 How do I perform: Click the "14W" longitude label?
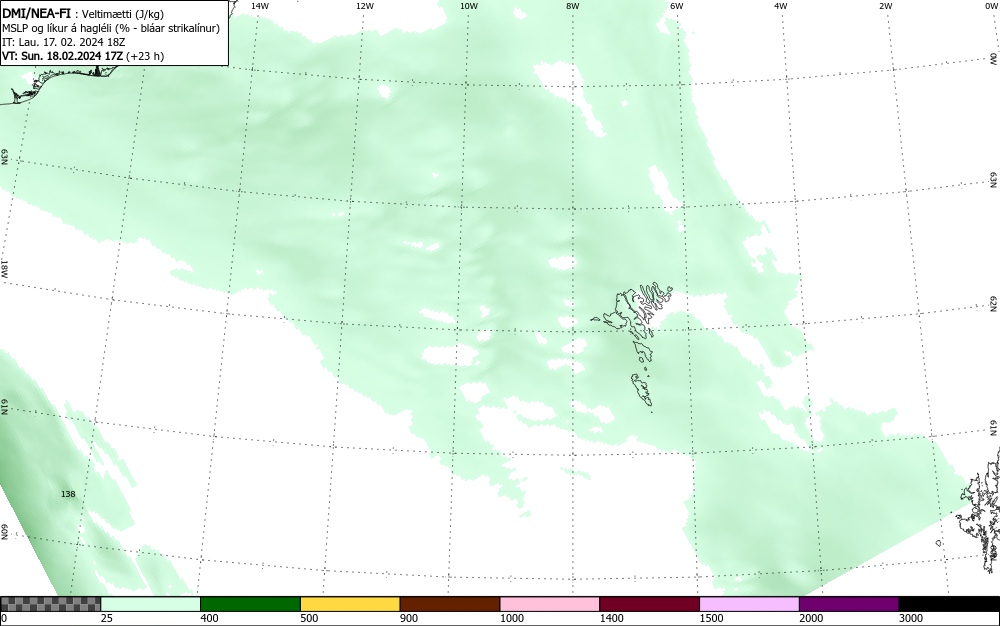[260, 6]
